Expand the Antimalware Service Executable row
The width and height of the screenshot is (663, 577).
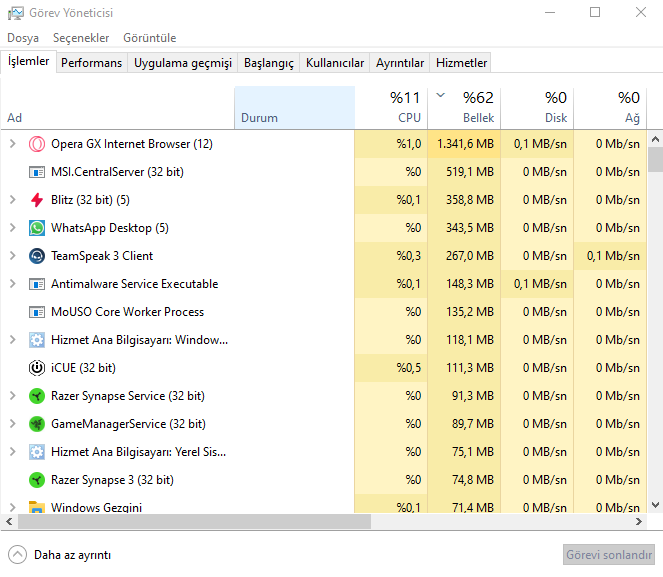pyautogui.click(x=12, y=284)
